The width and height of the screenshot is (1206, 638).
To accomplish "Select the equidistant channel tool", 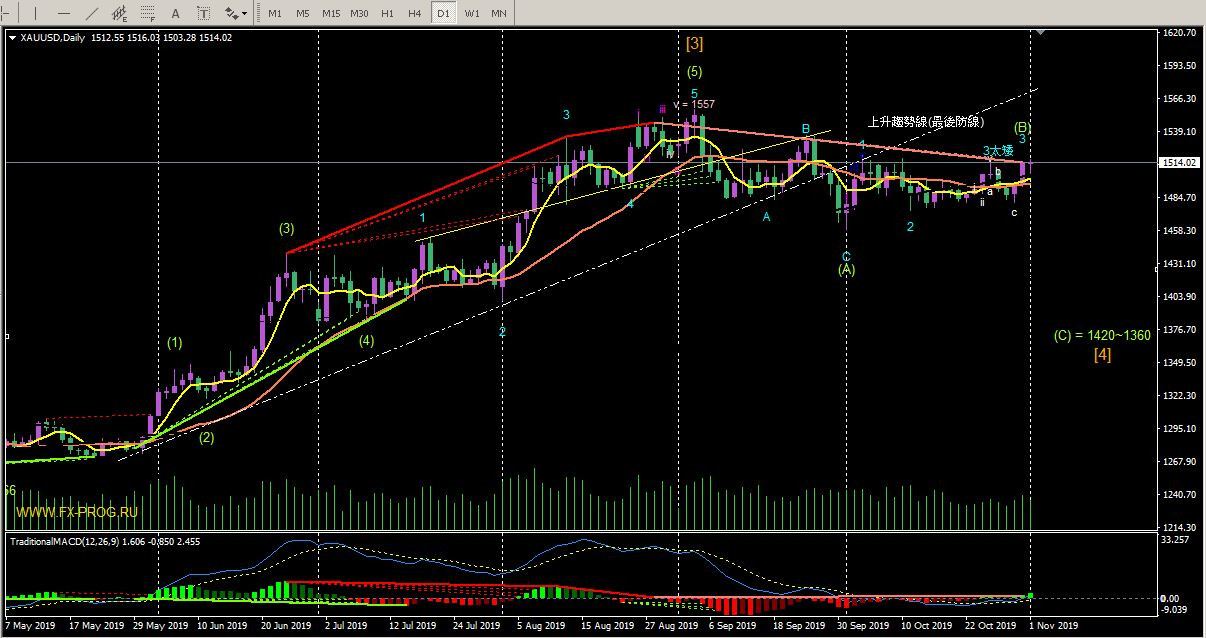I will click(x=120, y=13).
